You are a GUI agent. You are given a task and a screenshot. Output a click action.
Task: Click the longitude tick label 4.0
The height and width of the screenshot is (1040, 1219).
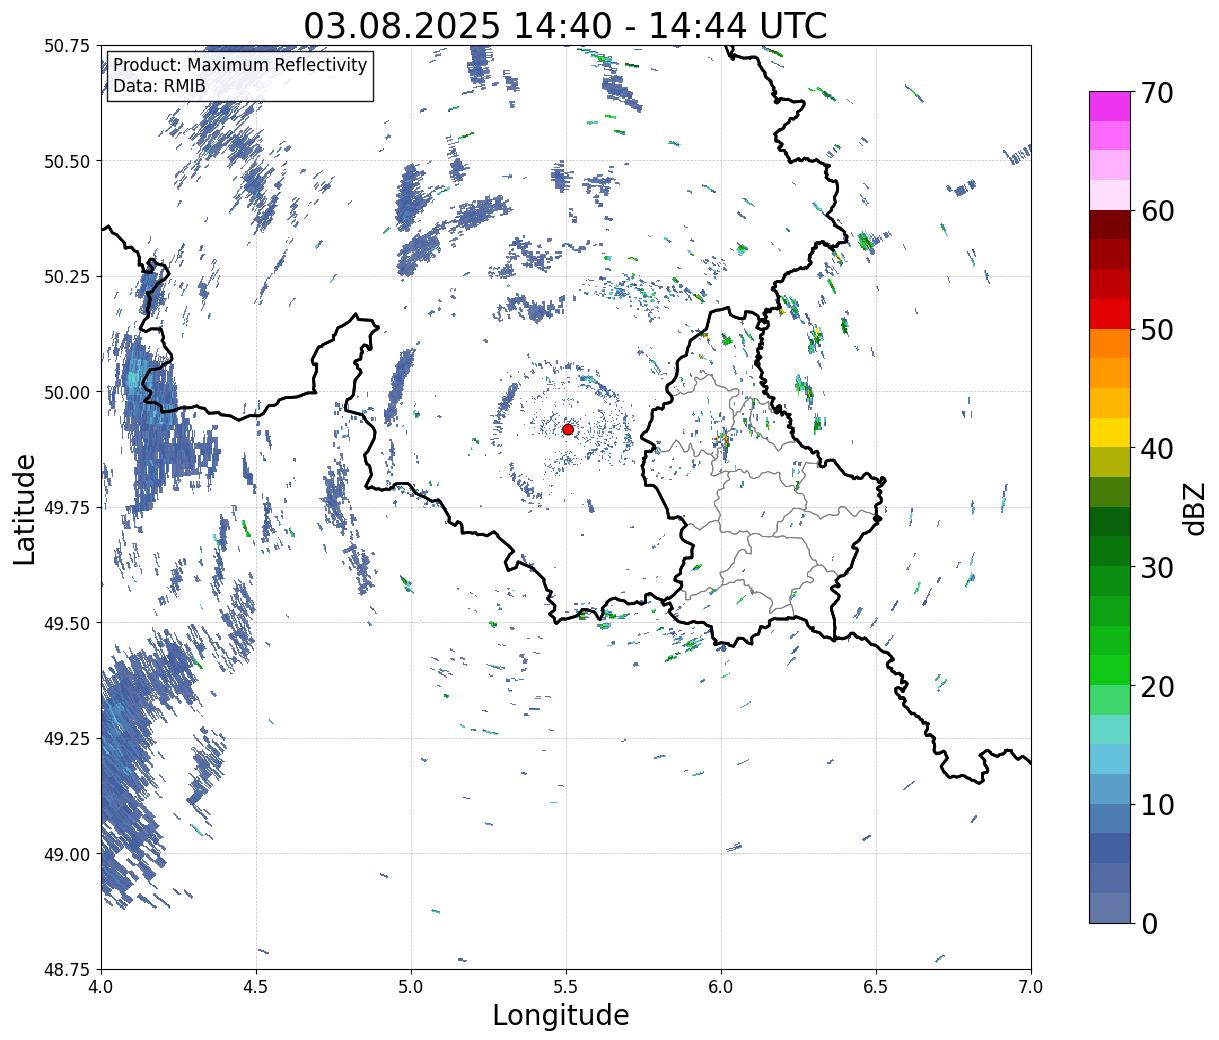pyautogui.click(x=101, y=986)
